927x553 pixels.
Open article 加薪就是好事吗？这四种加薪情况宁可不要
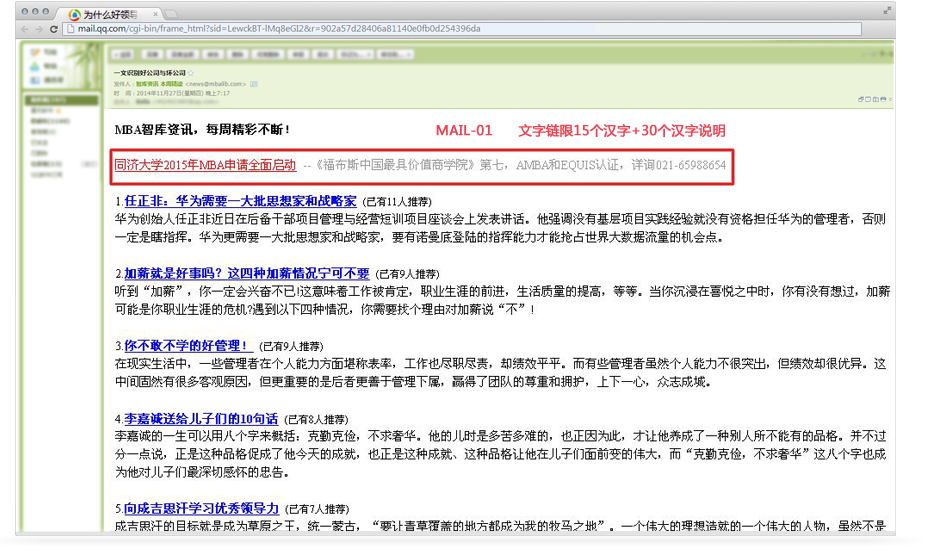247,273
